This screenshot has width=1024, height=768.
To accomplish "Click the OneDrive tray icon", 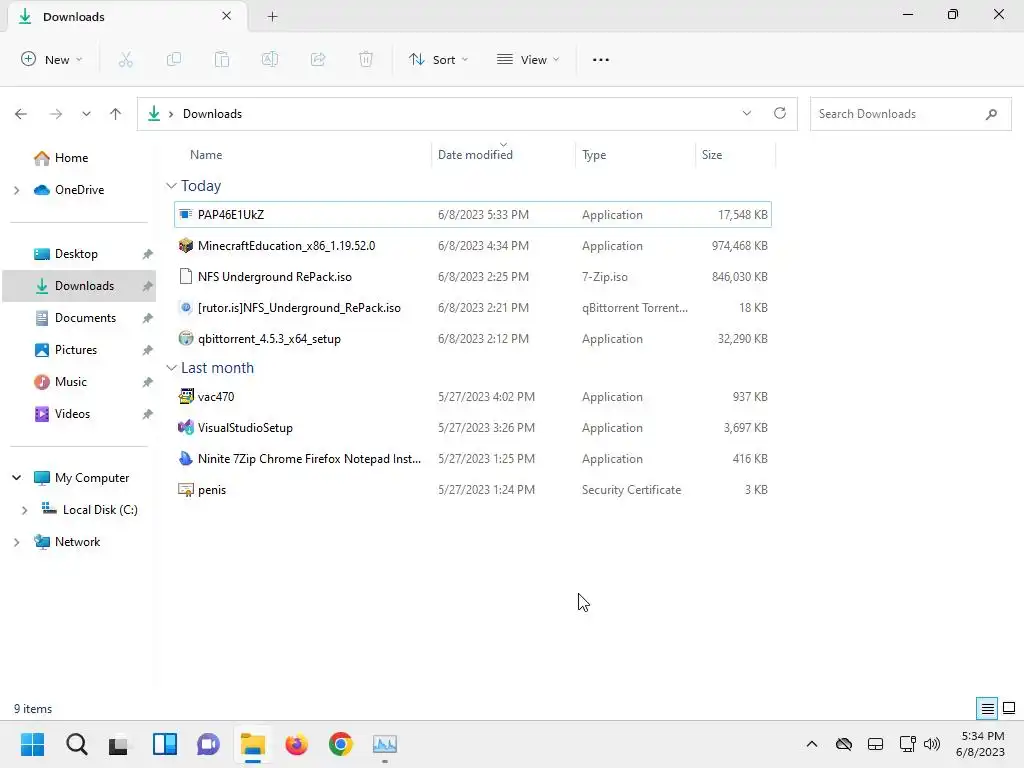I will coord(844,744).
